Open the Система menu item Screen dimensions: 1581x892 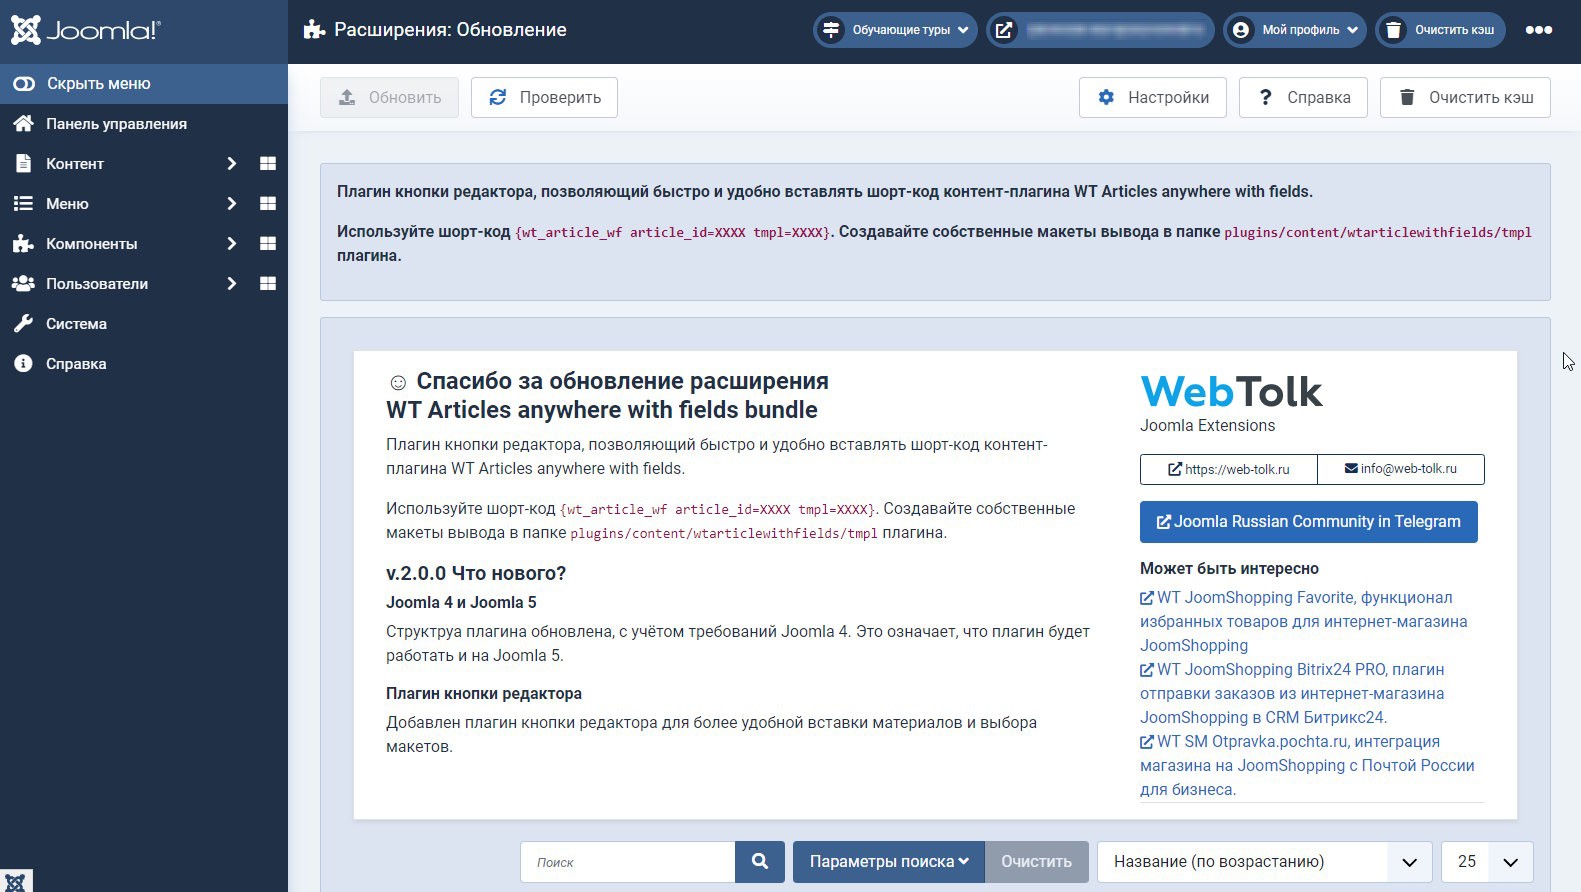tap(76, 324)
